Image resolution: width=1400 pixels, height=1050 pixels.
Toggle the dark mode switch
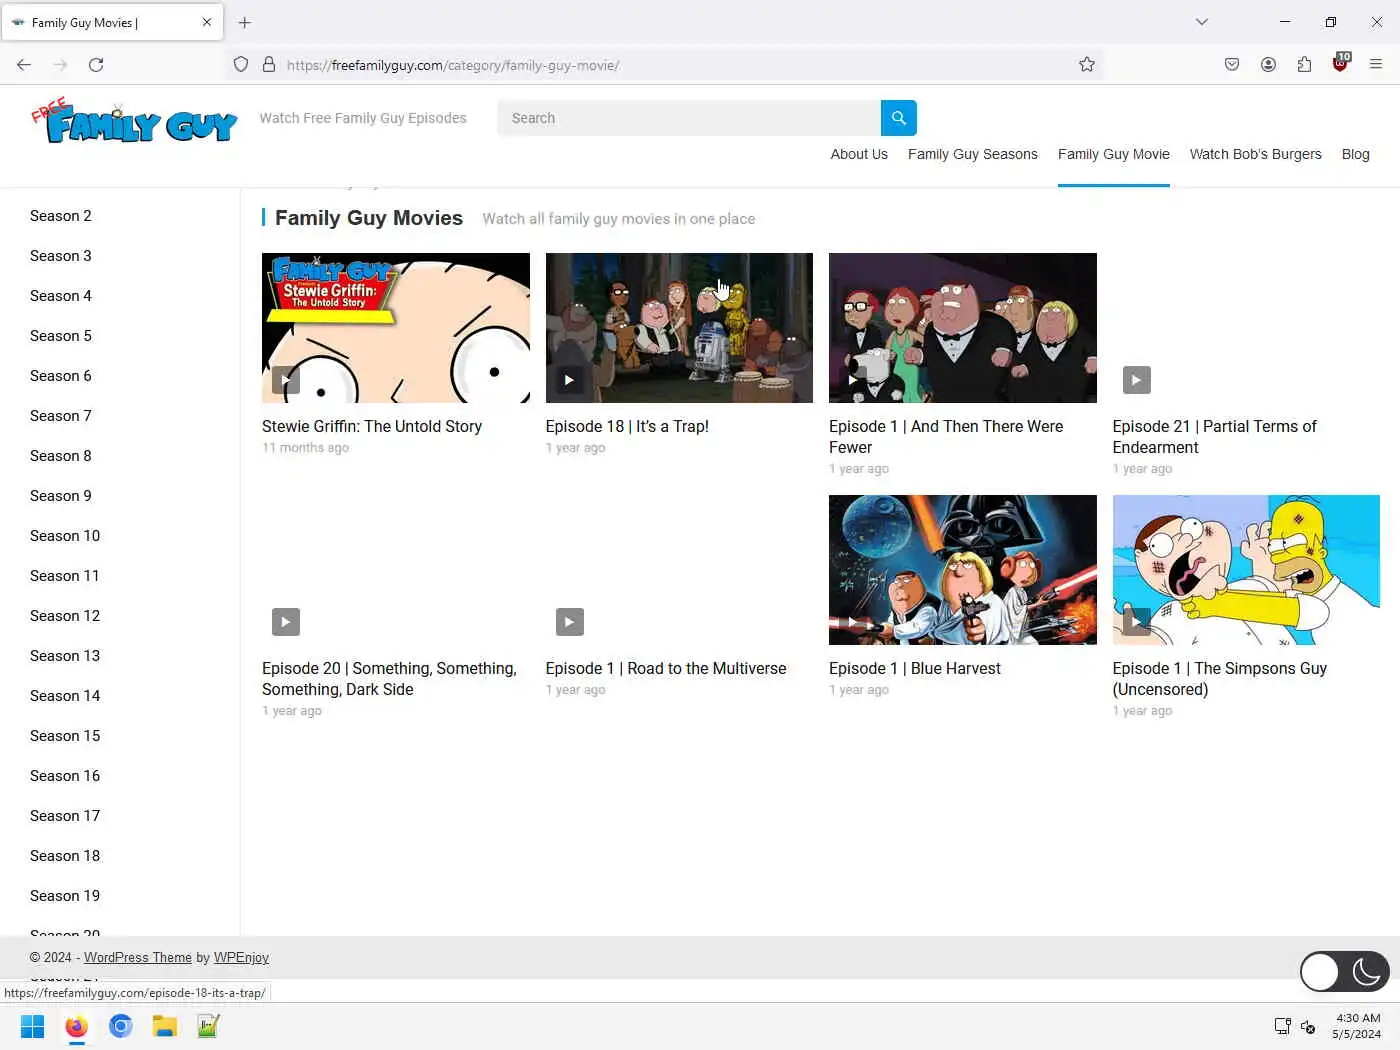coord(1344,971)
